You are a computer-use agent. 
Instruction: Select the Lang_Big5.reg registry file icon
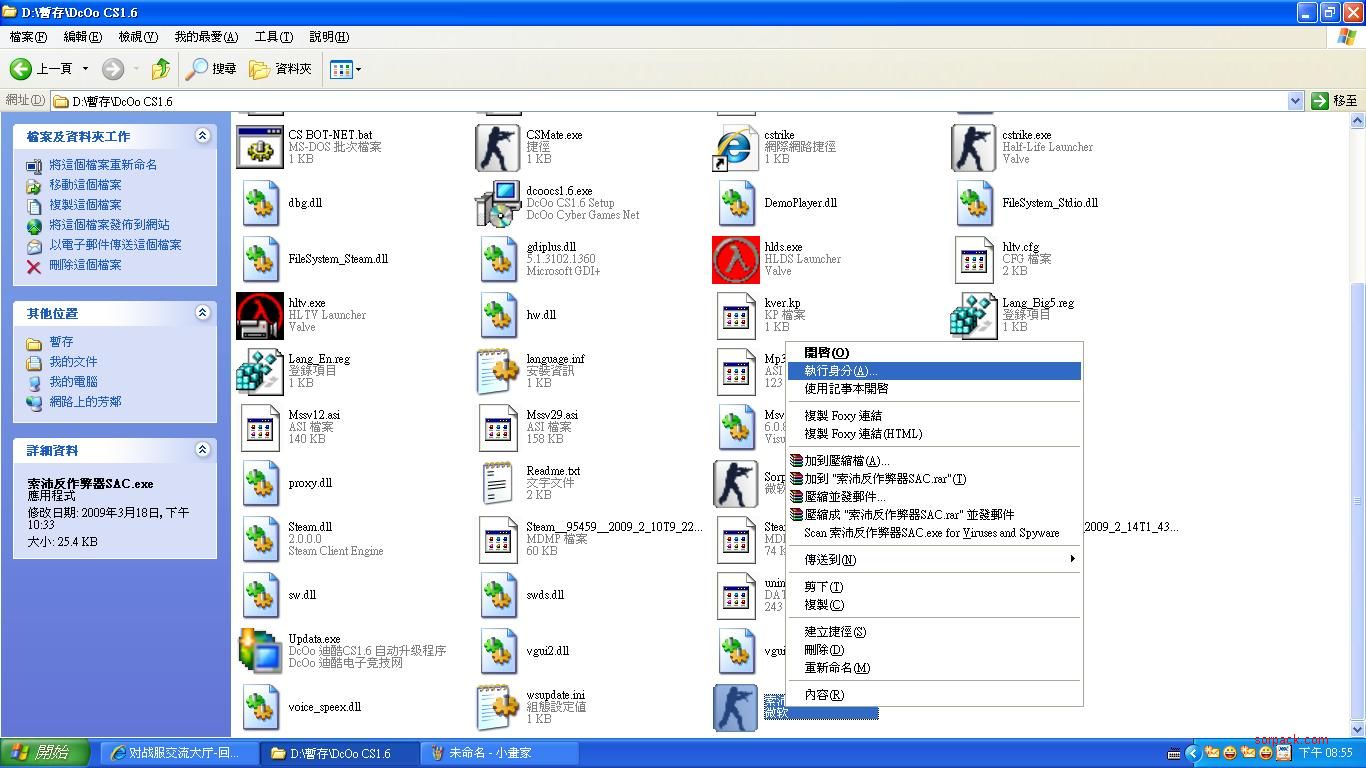(x=974, y=316)
